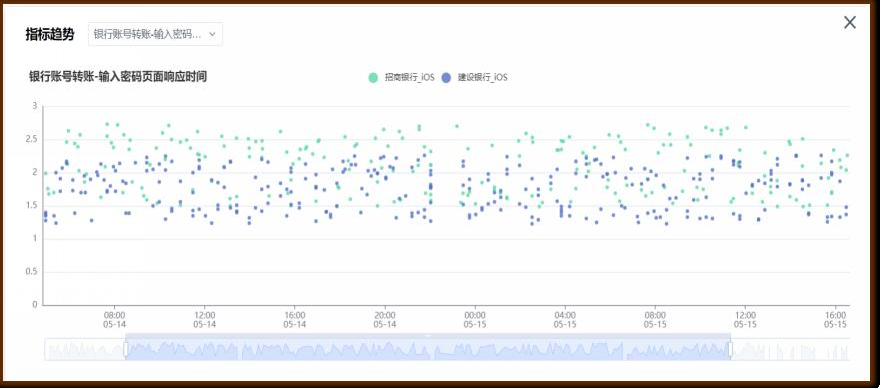Toggle the 招商银行_iOS legend series

(401, 78)
